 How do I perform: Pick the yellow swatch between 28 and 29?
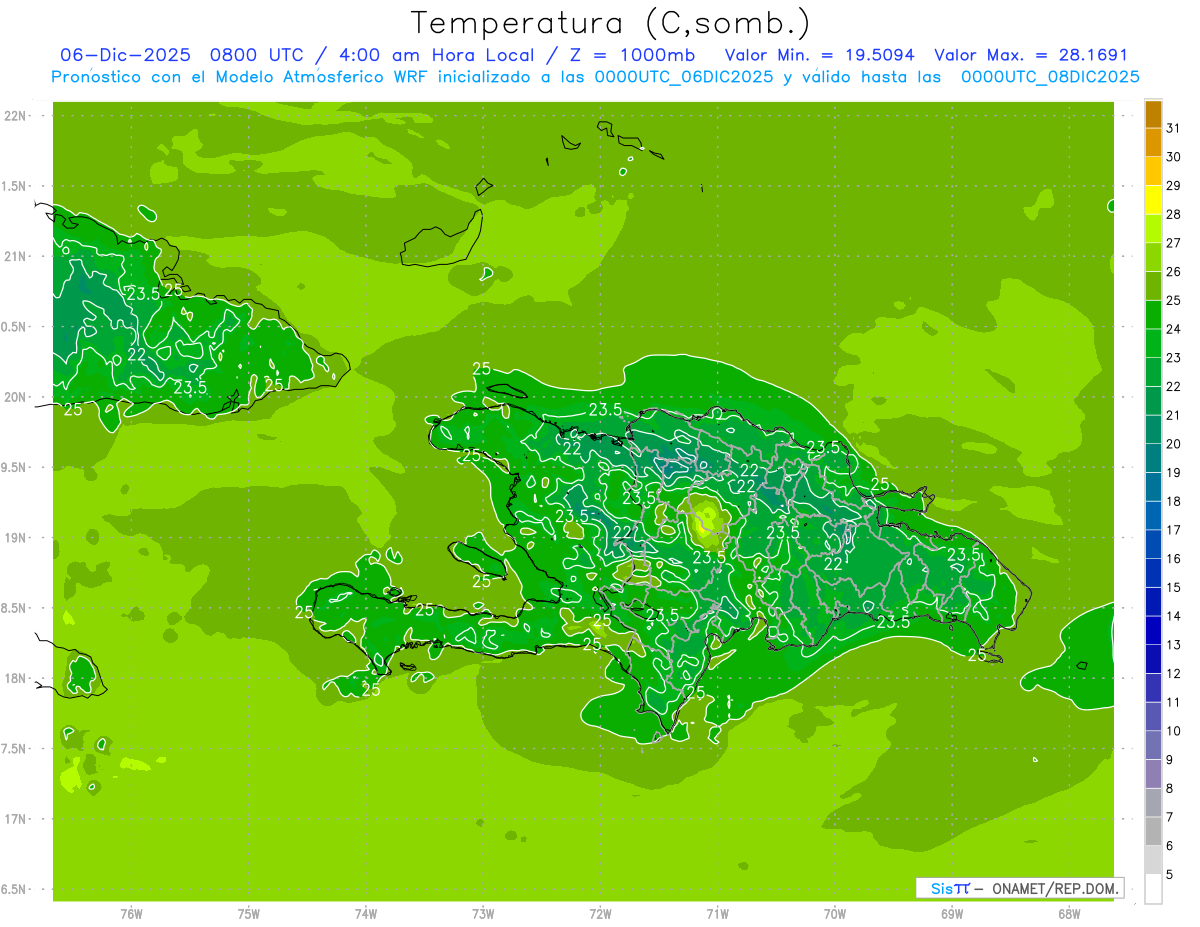pos(1153,200)
